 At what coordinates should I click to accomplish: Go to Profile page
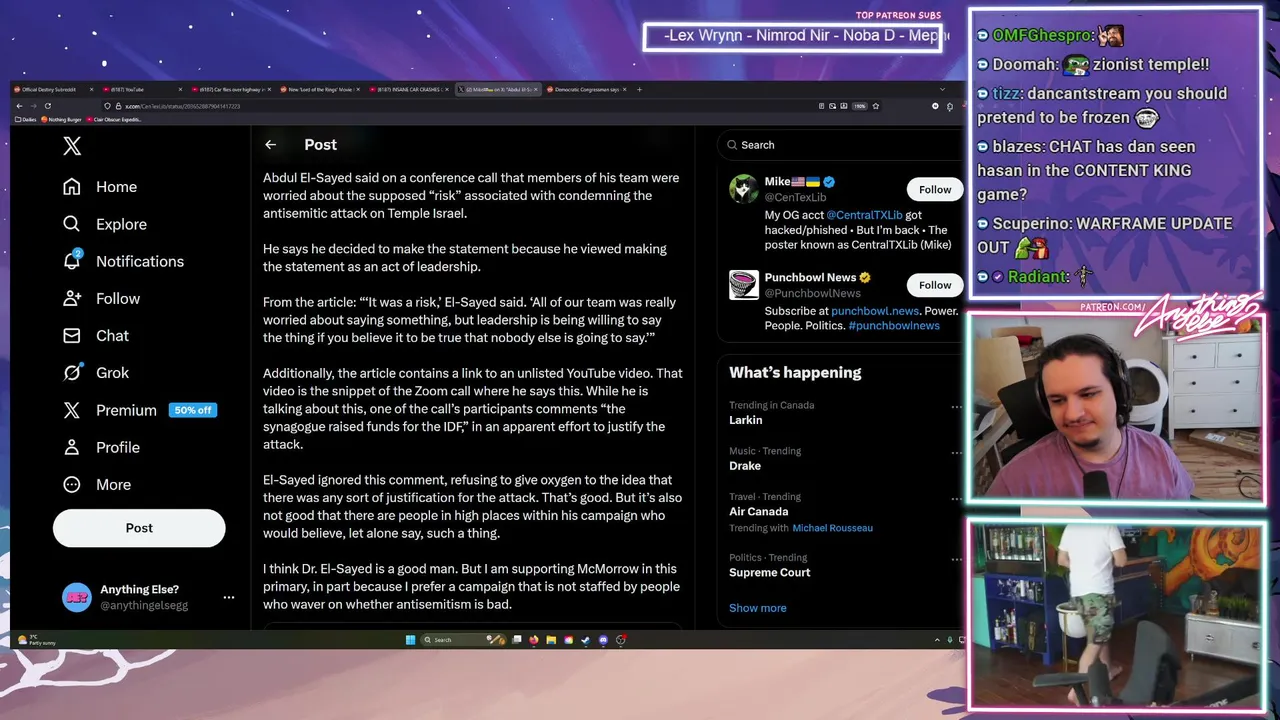(100, 447)
